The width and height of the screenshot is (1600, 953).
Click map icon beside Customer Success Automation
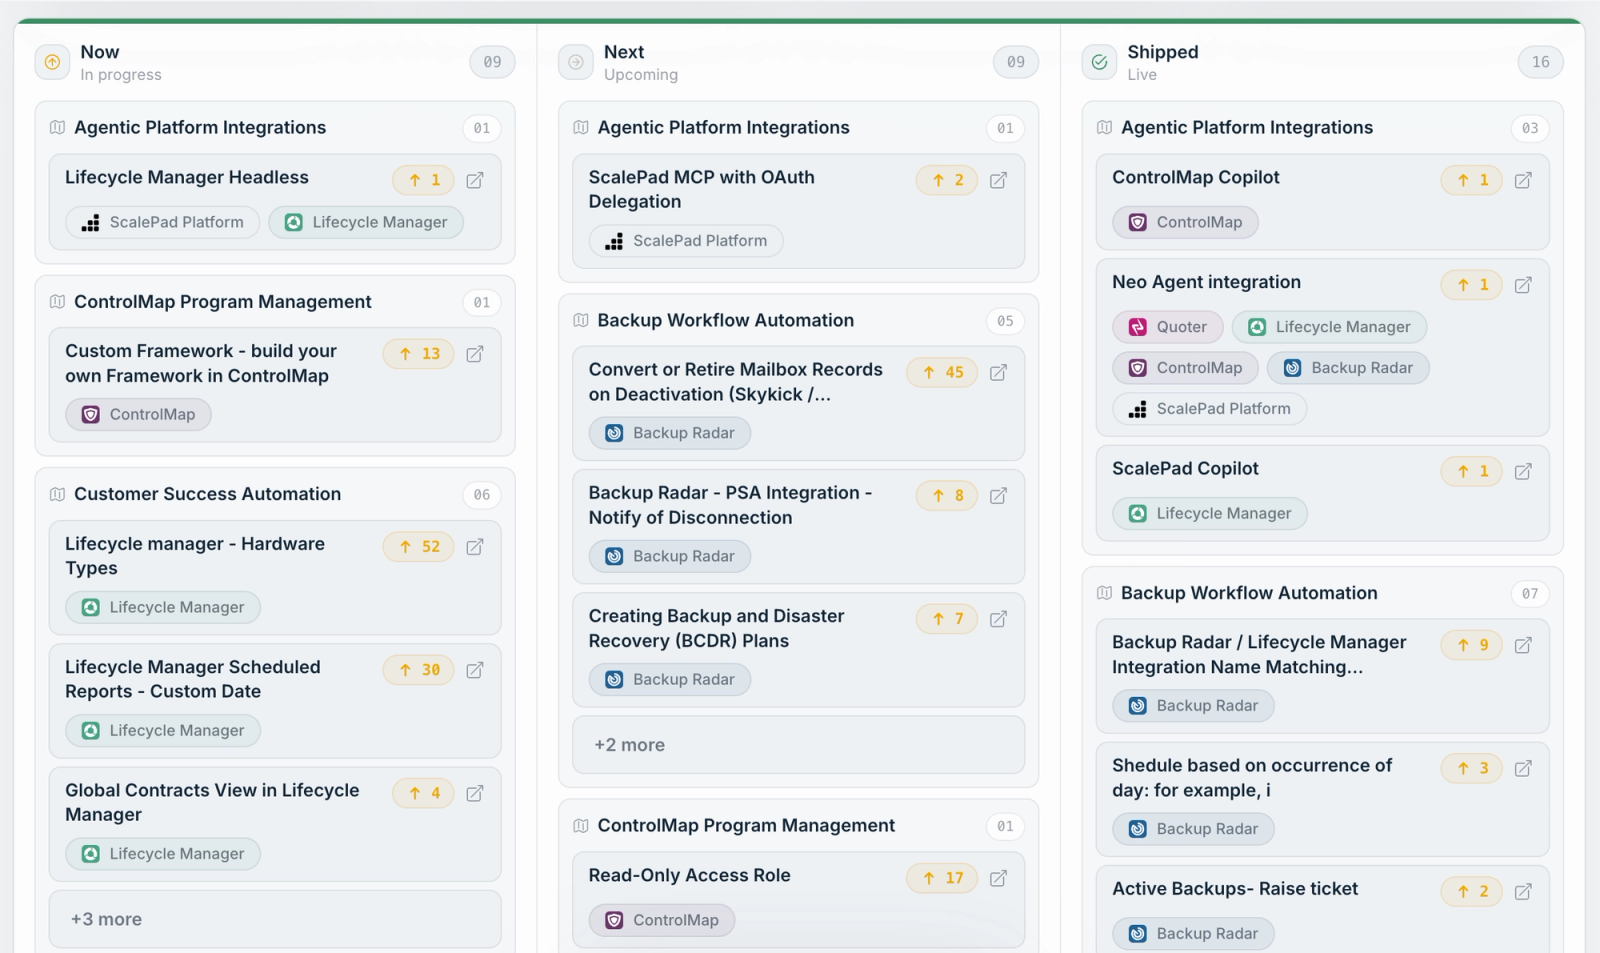pos(57,494)
